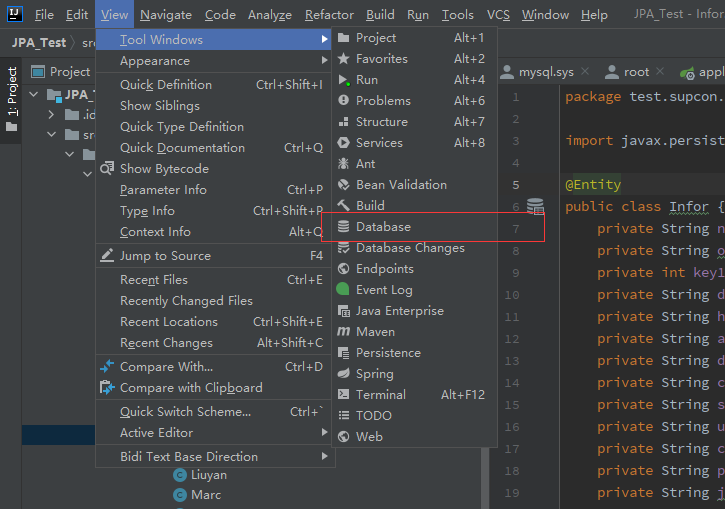Click the Project view header label

click(x=70, y=72)
